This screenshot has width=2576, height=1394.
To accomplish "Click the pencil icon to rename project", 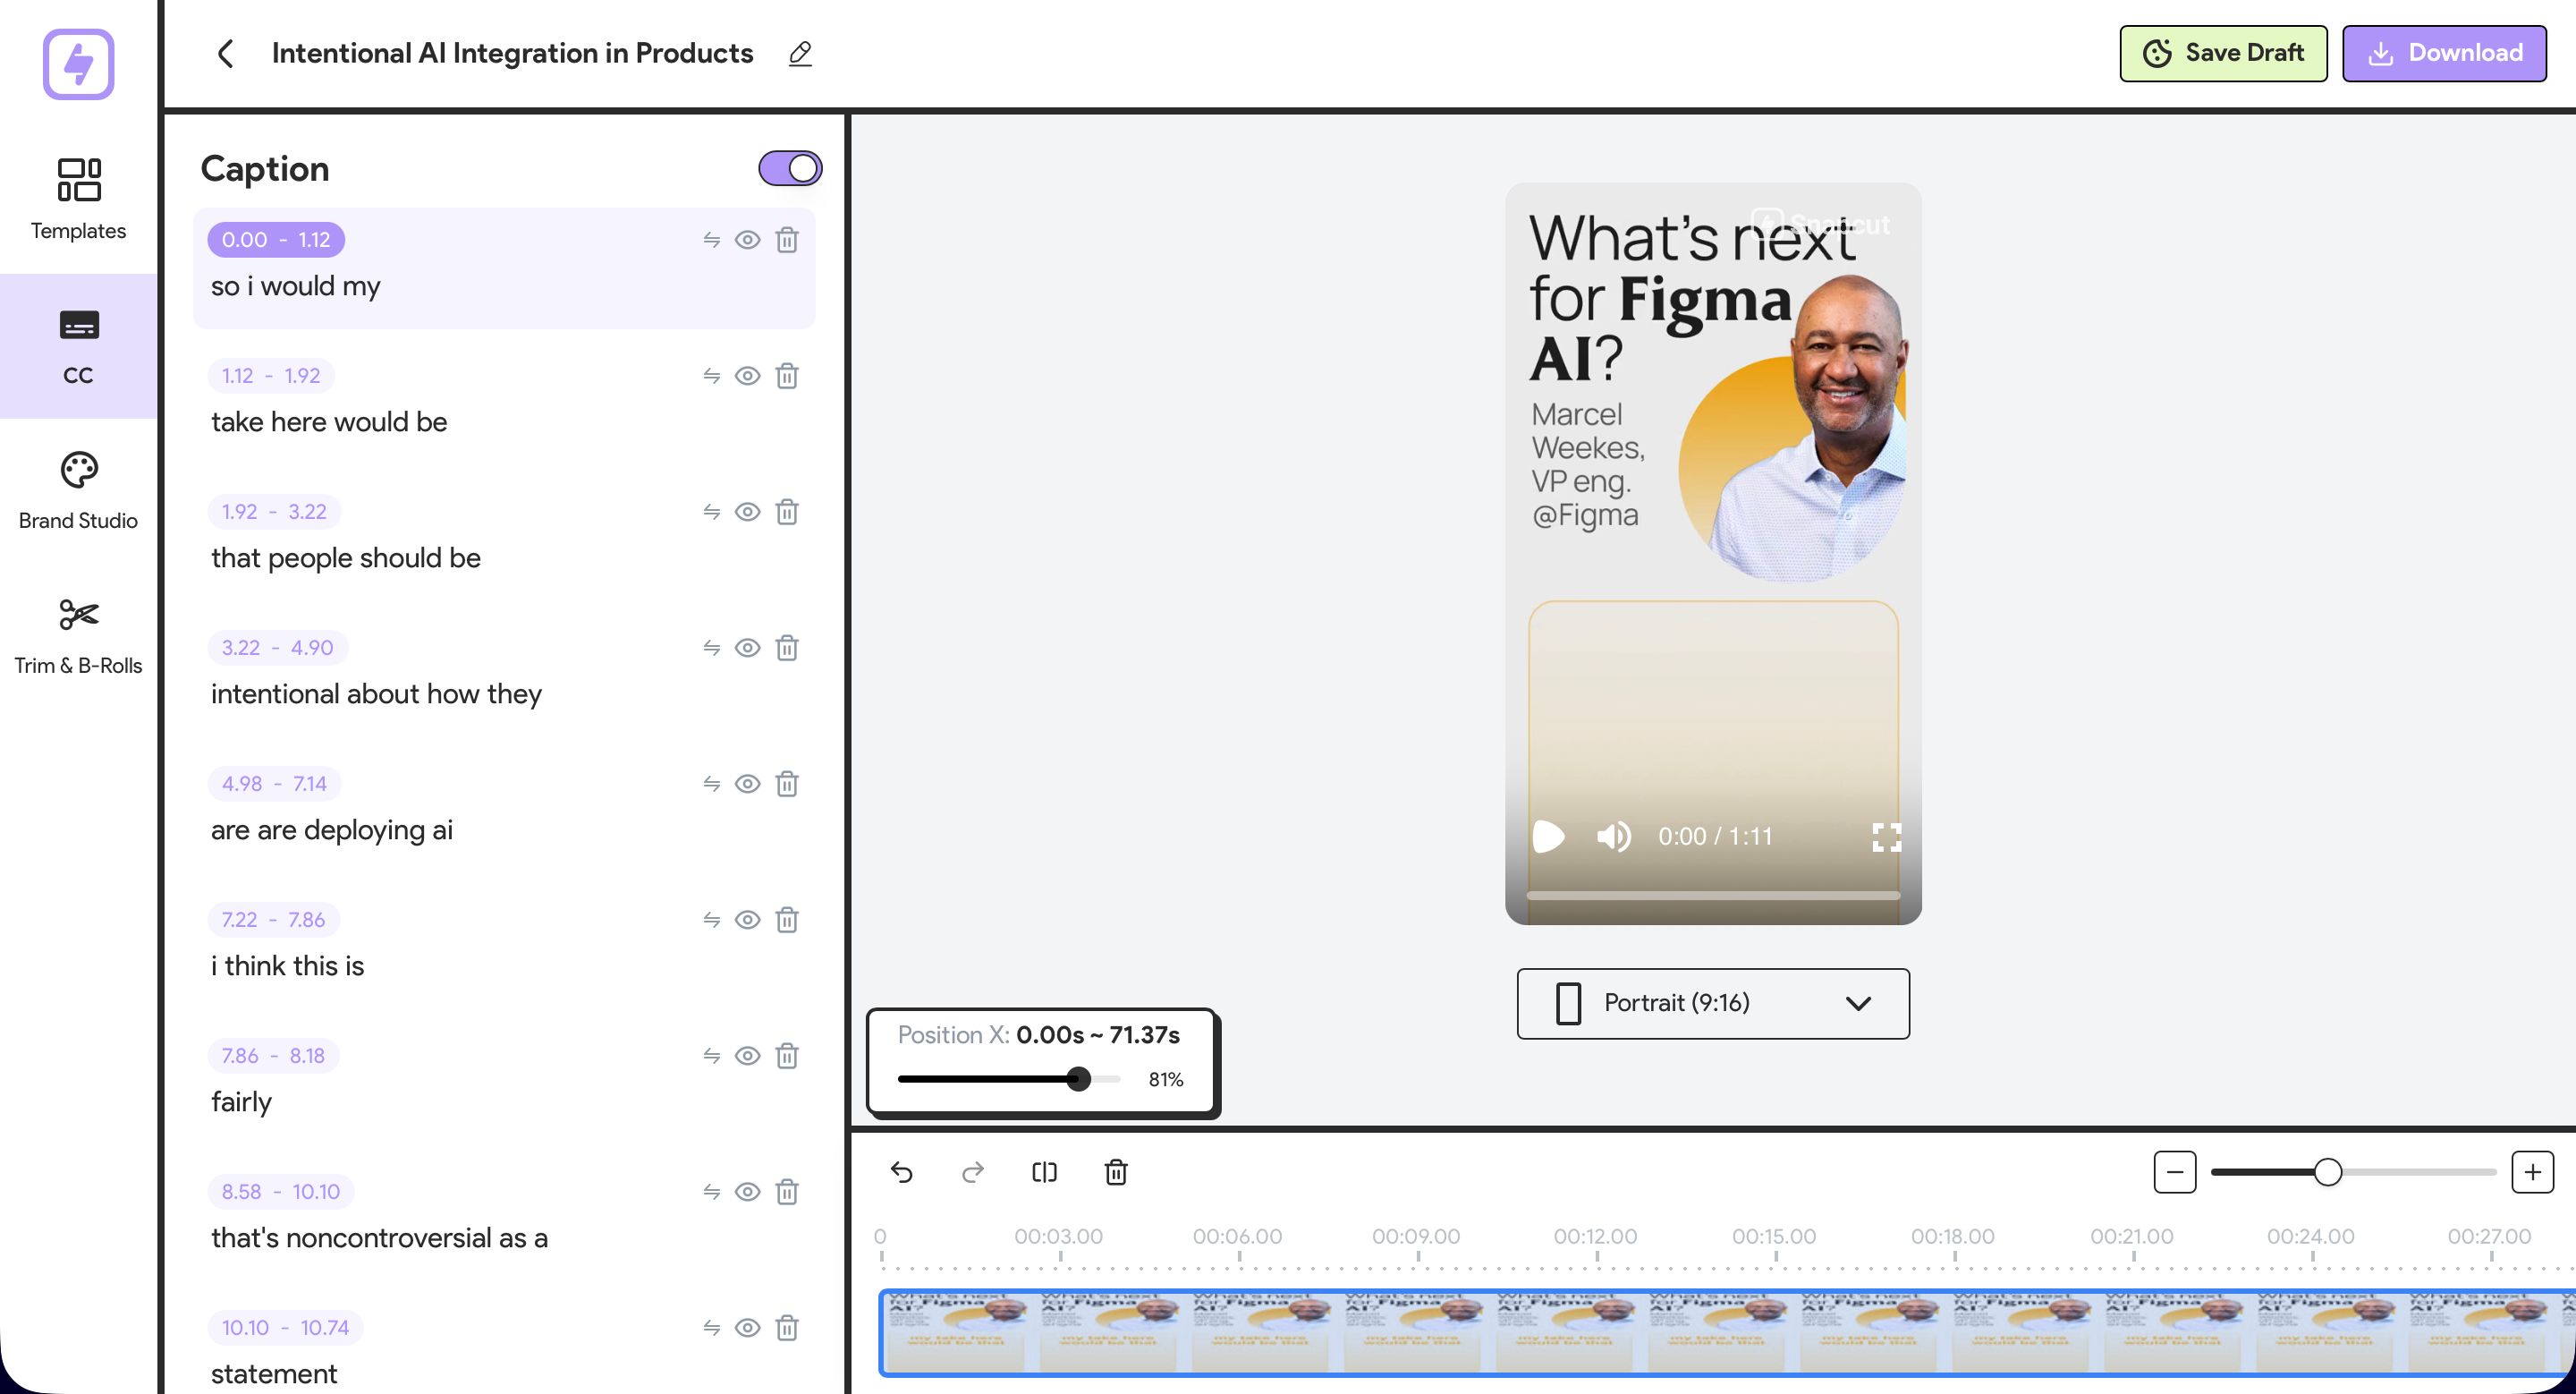I will tap(800, 53).
